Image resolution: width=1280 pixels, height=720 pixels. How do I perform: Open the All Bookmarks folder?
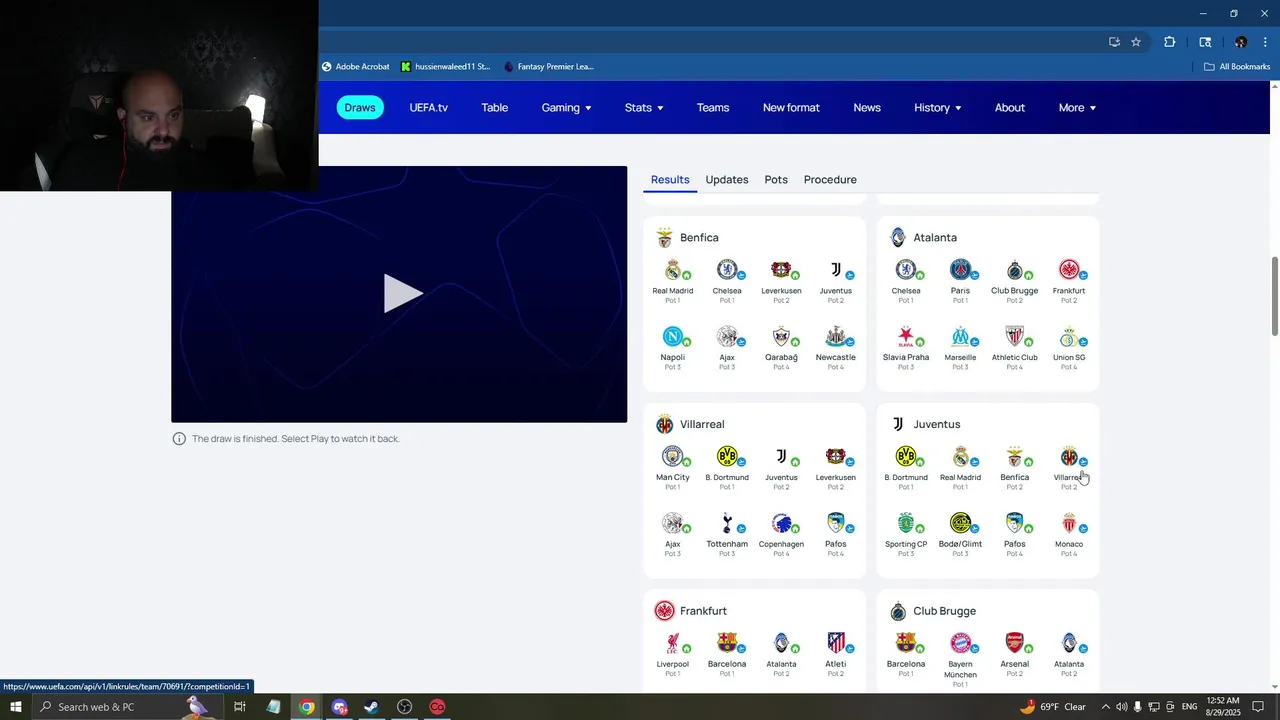[x=1237, y=67]
